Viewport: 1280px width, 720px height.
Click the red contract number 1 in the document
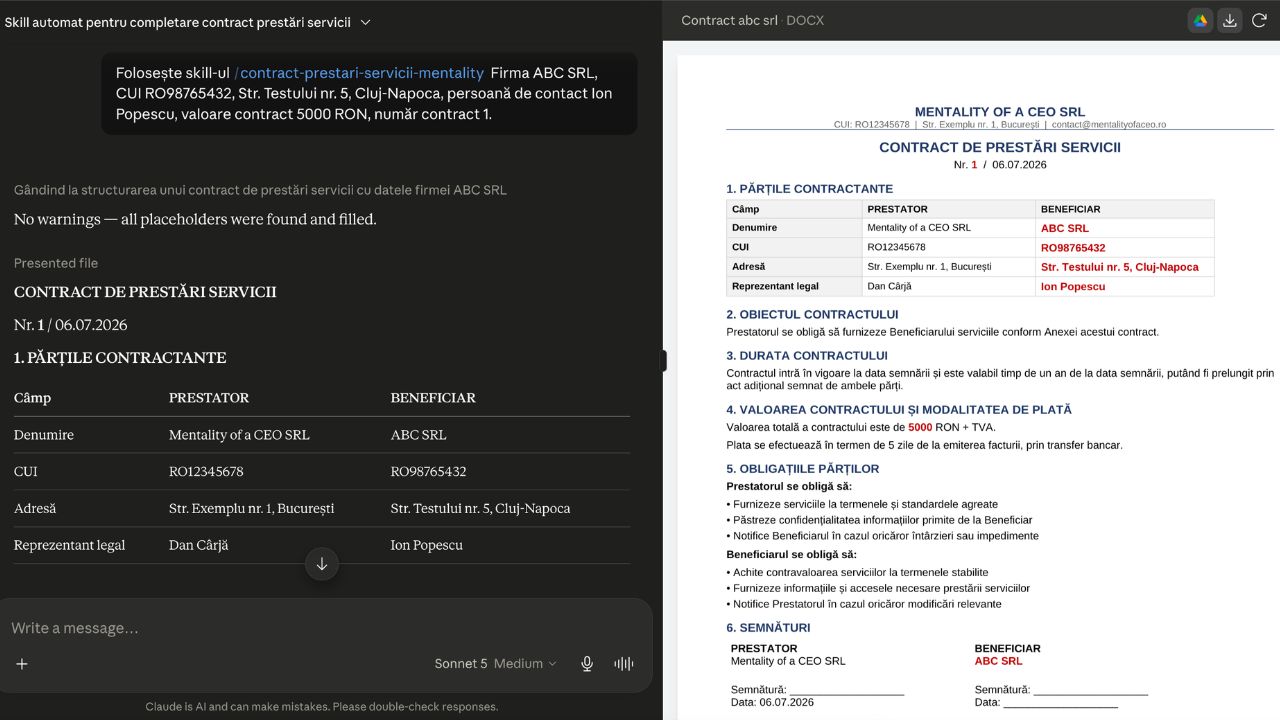click(x=974, y=165)
